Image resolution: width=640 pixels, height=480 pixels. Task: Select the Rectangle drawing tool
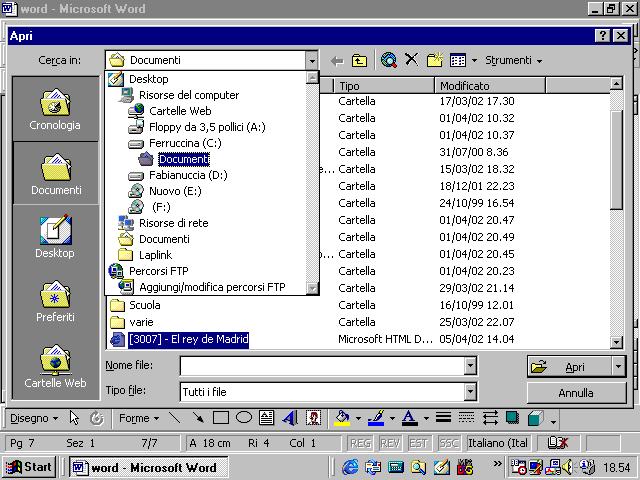click(221, 418)
